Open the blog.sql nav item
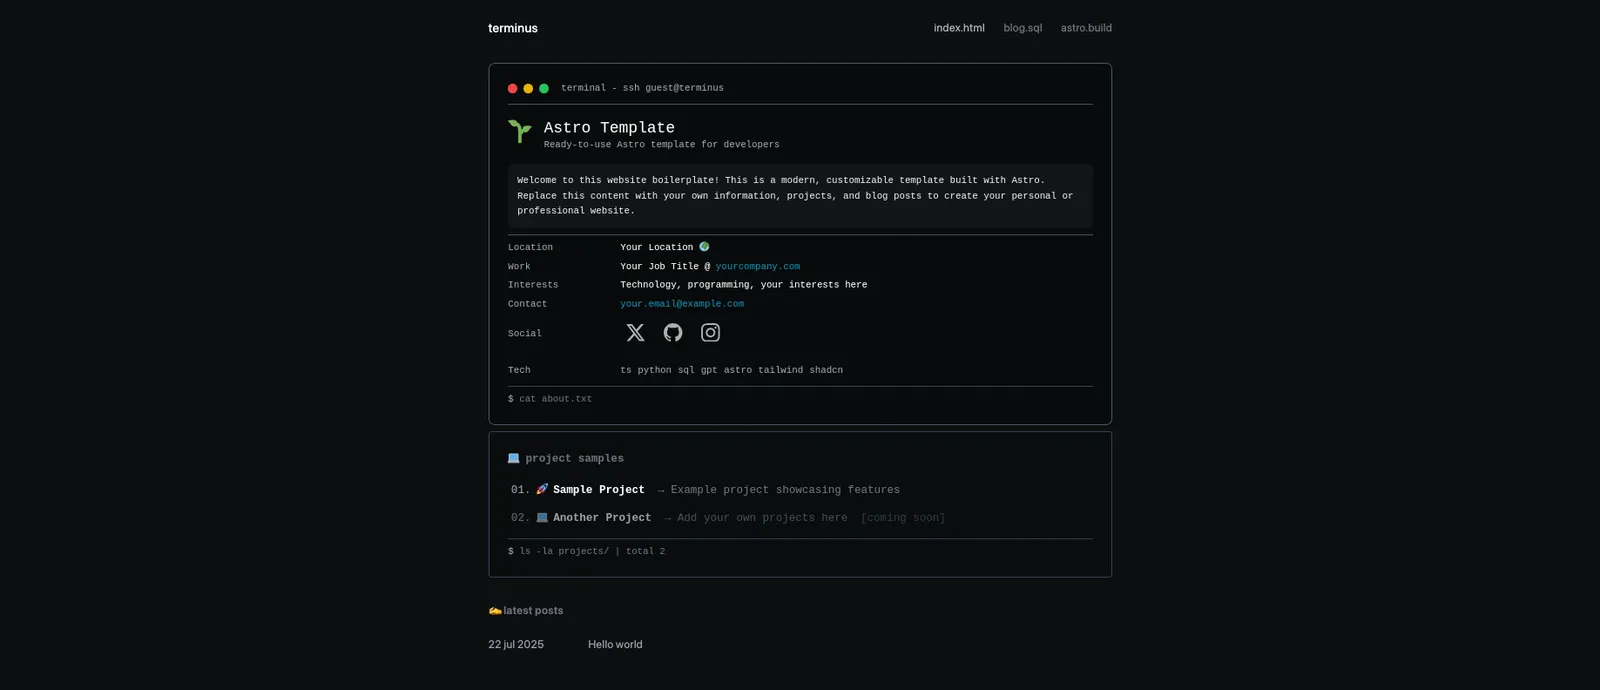The height and width of the screenshot is (690, 1600). coord(1022,28)
